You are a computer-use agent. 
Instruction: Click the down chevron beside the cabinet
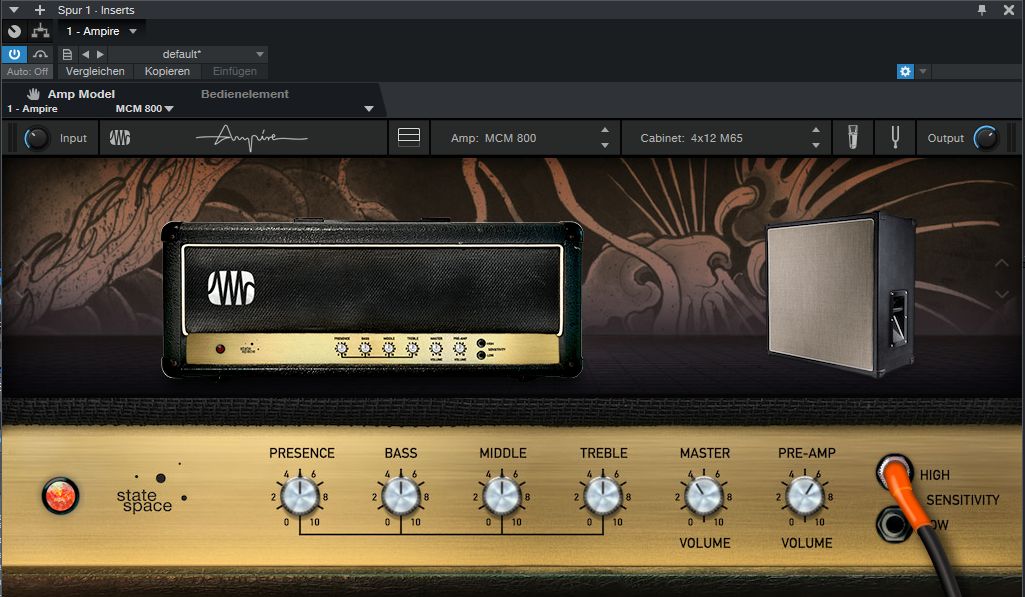click(1001, 295)
